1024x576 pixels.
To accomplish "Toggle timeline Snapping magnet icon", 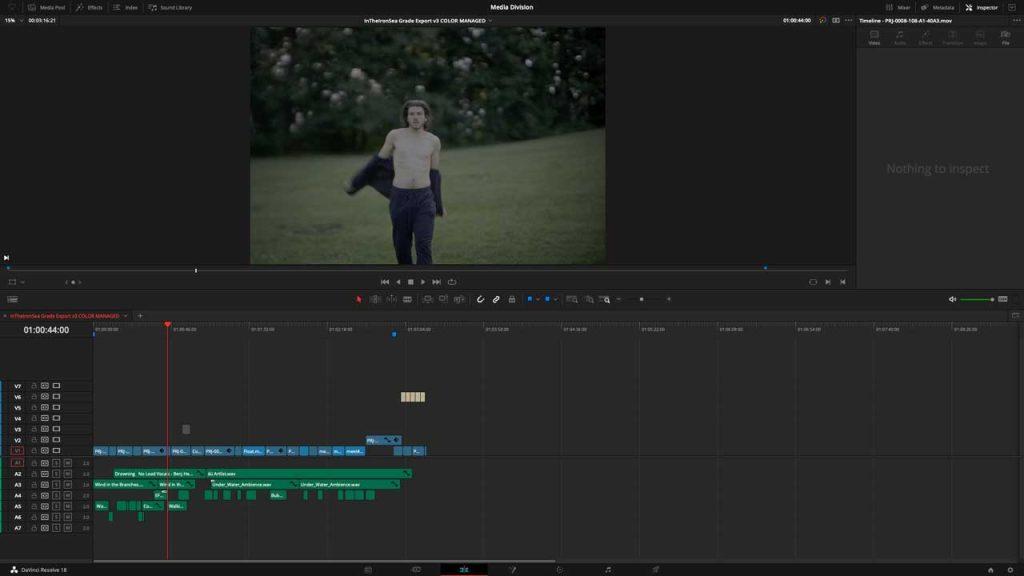I will (x=480, y=299).
